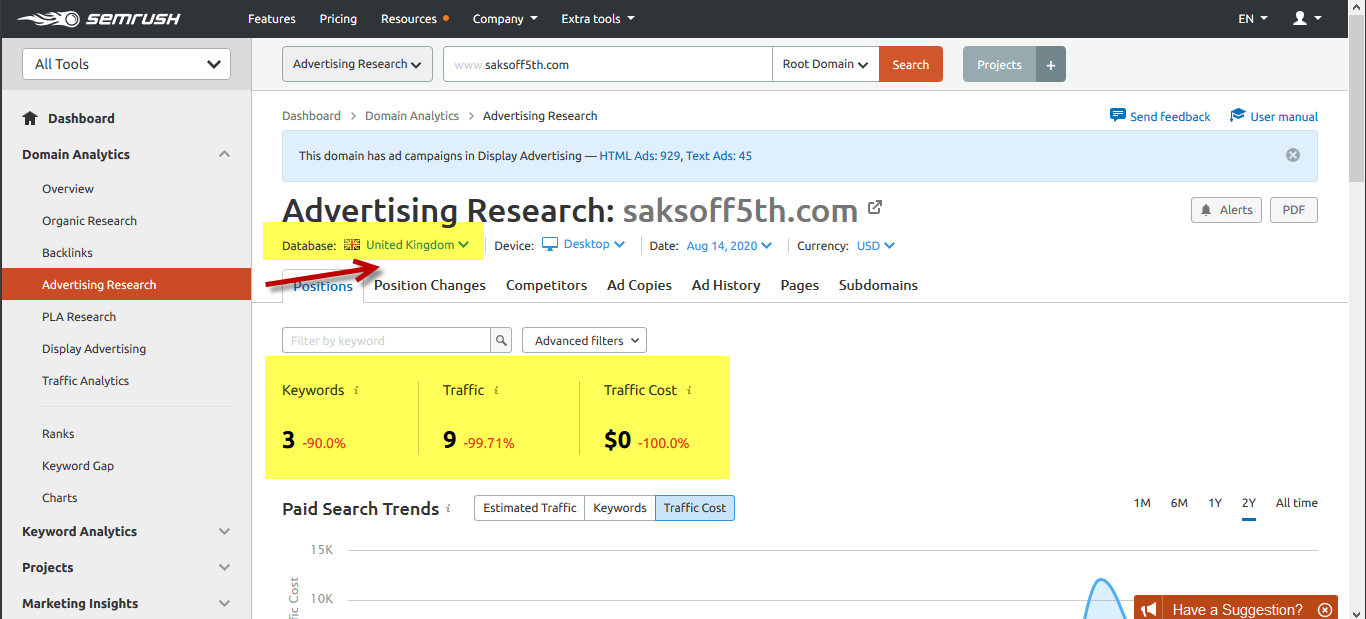Switch to the Ad Copies tab
This screenshot has width=1366, height=619.
pos(639,285)
